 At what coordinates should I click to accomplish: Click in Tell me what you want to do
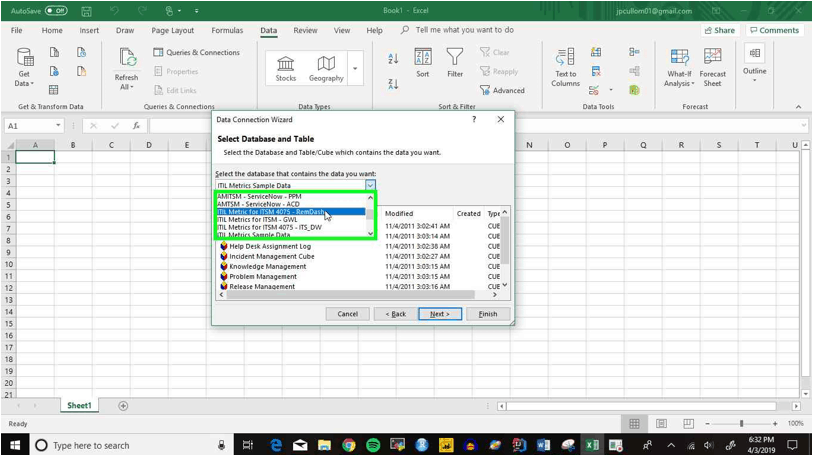pyautogui.click(x=465, y=30)
